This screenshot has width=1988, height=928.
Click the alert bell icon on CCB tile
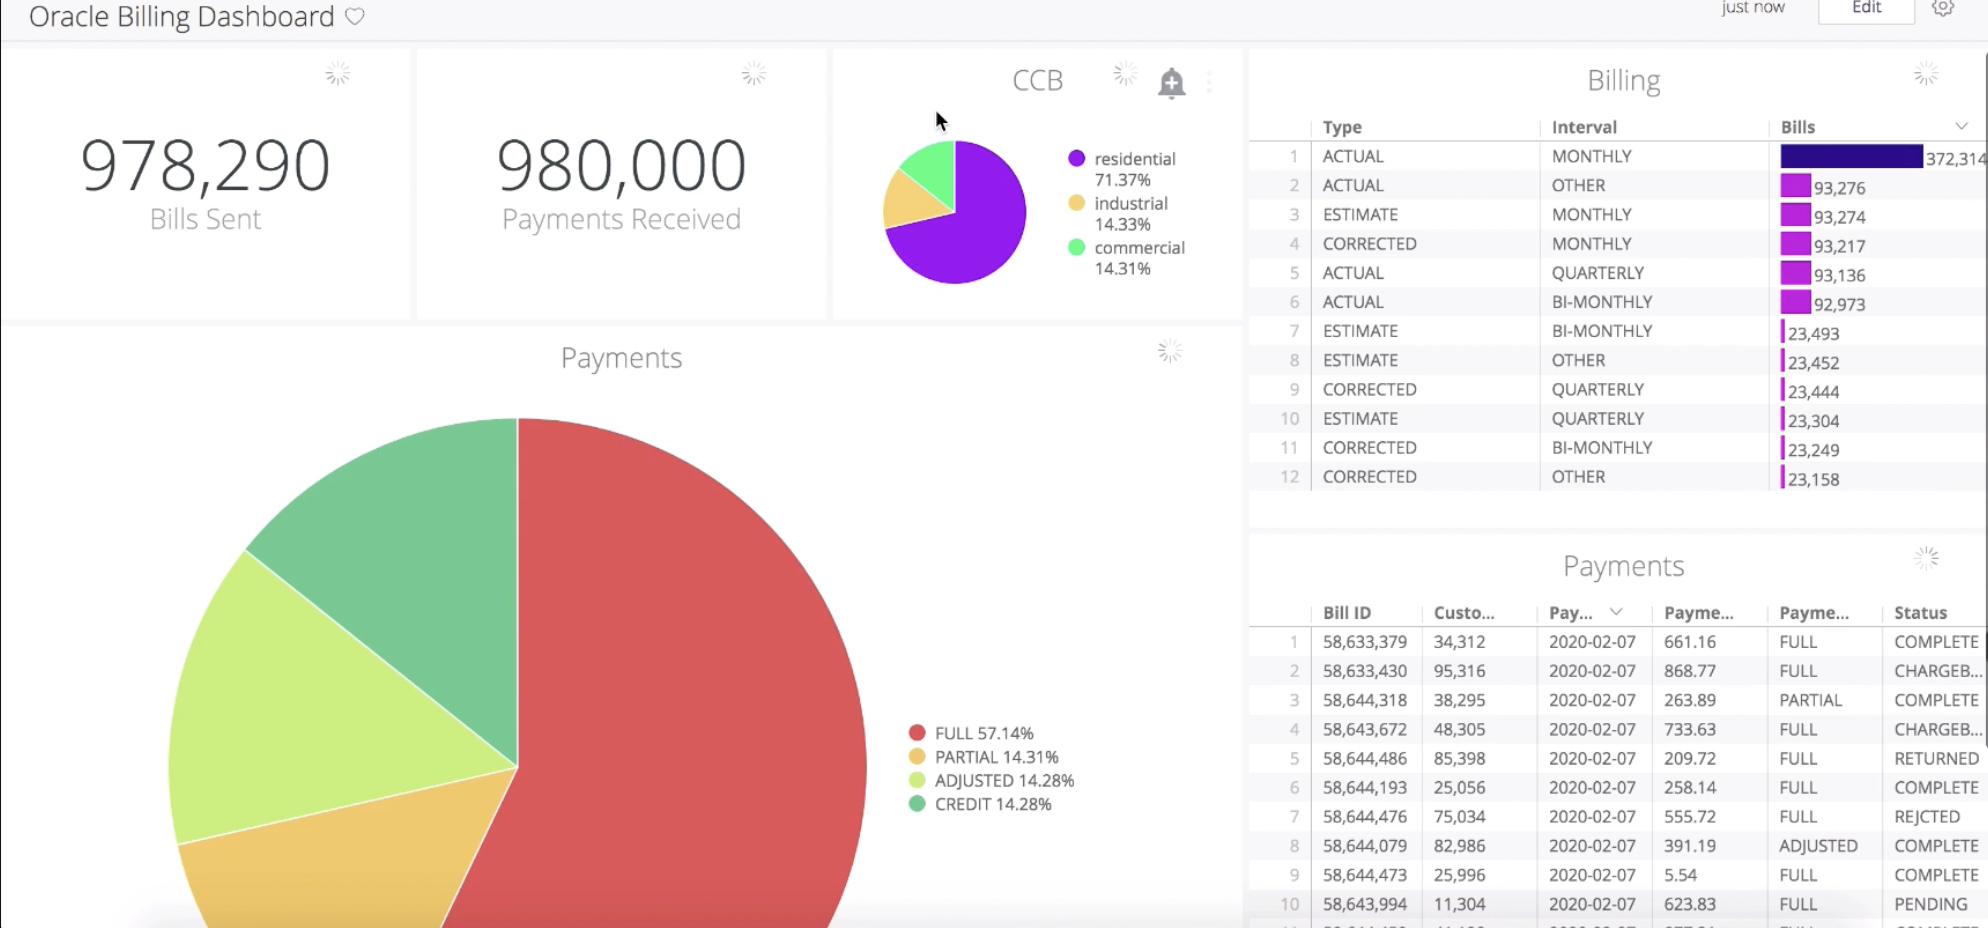(x=1171, y=82)
